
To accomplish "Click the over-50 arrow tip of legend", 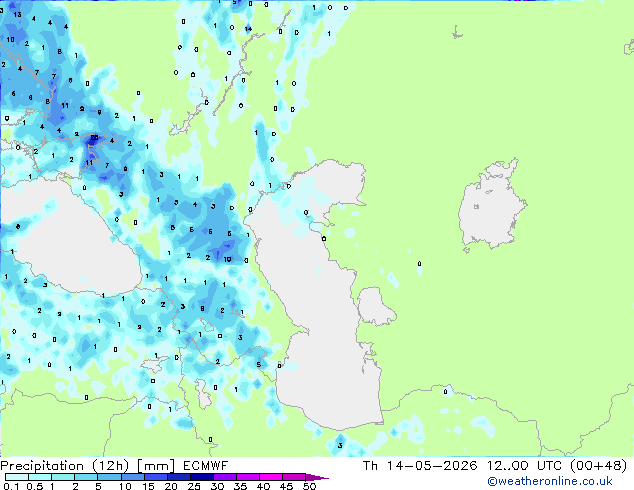I will [317, 477].
